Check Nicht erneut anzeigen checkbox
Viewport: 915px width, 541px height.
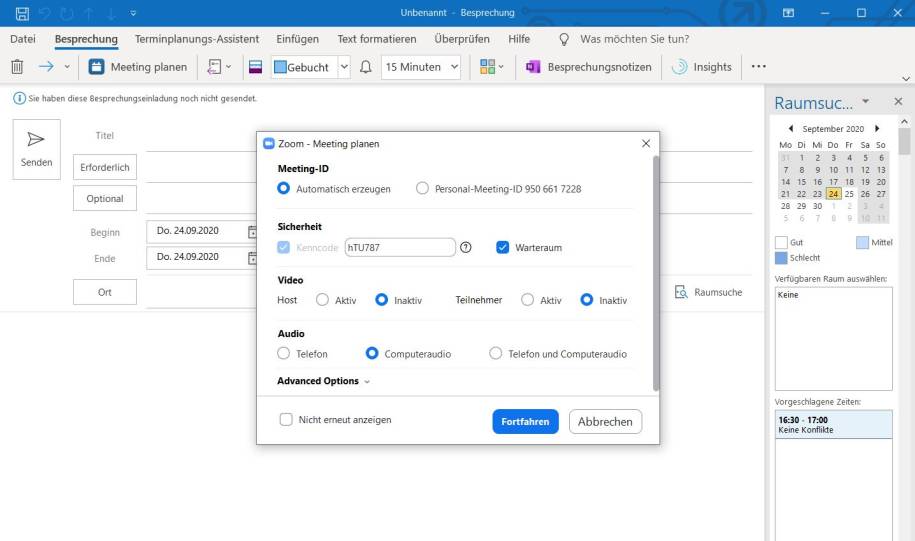[286, 420]
